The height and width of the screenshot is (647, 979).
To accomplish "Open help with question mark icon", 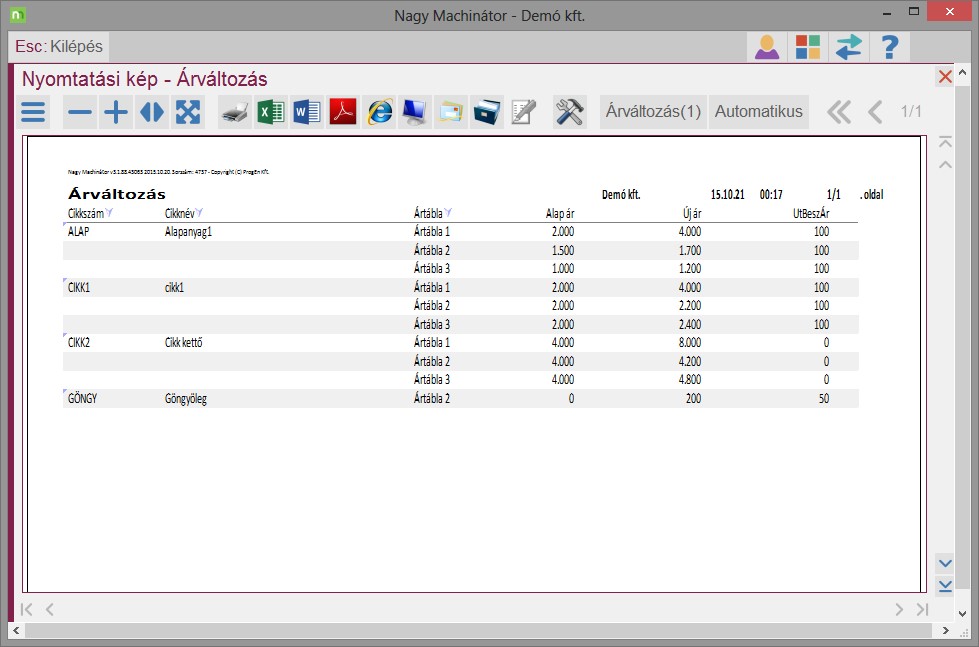I will (890, 47).
